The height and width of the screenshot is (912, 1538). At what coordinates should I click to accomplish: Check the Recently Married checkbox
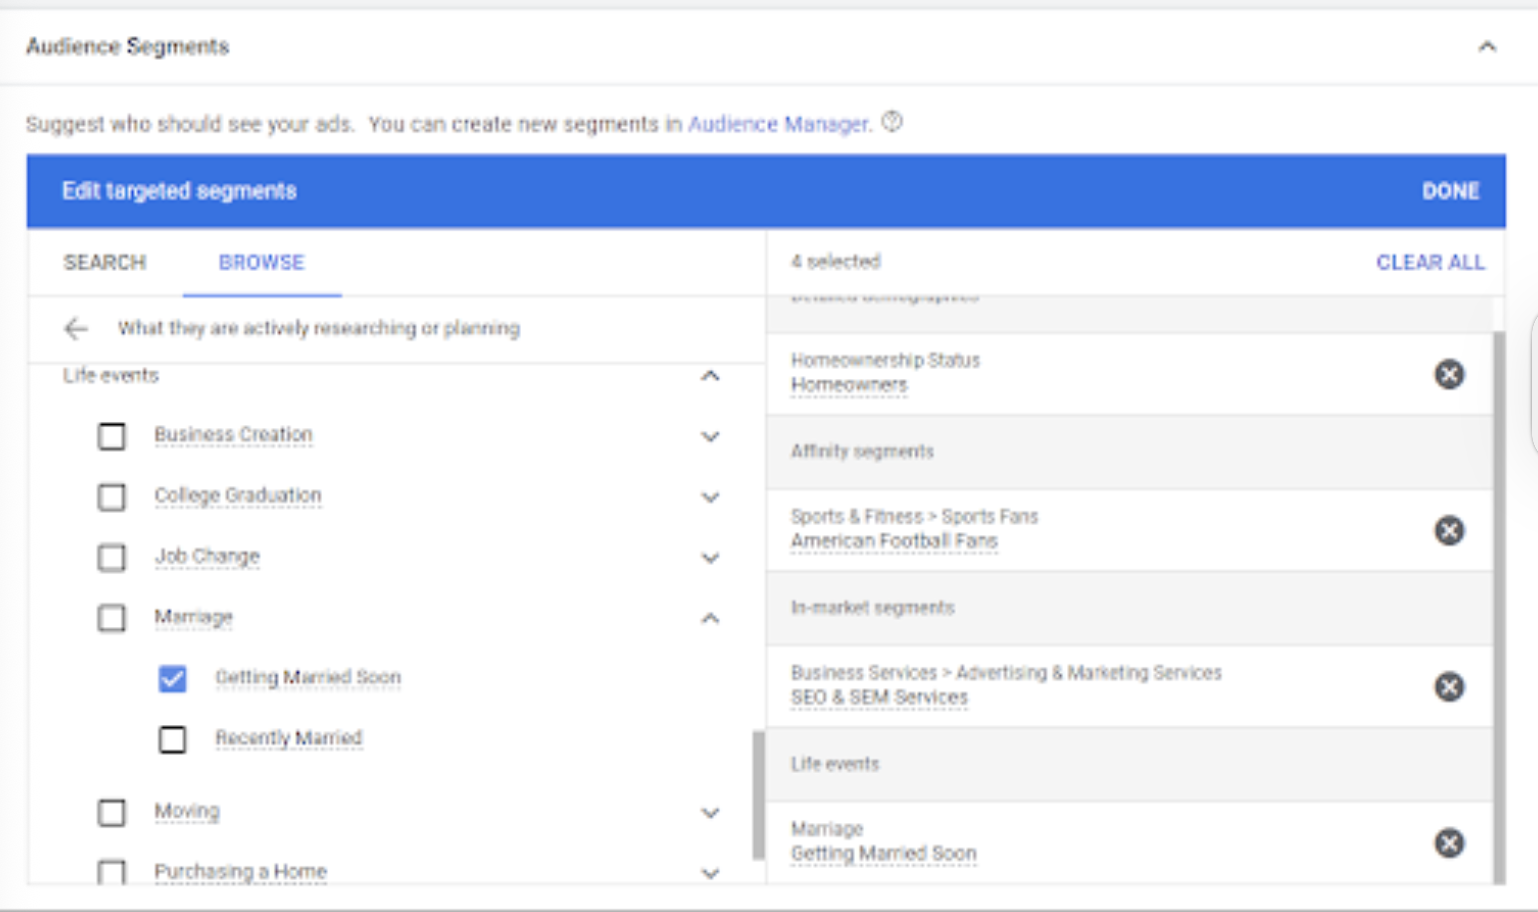(172, 739)
